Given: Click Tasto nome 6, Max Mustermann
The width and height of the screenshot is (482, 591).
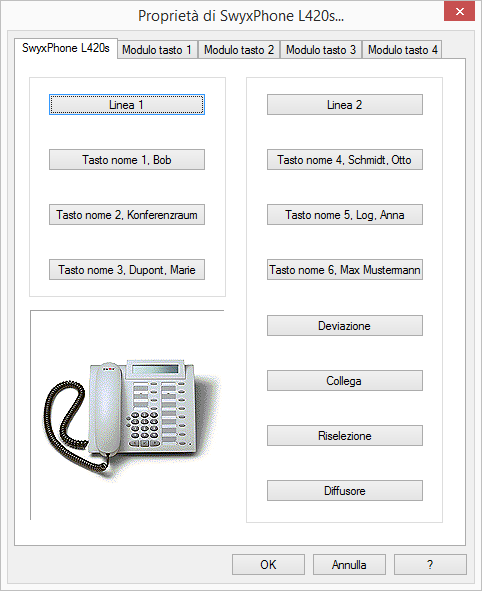Looking at the screenshot, I should point(345,269).
